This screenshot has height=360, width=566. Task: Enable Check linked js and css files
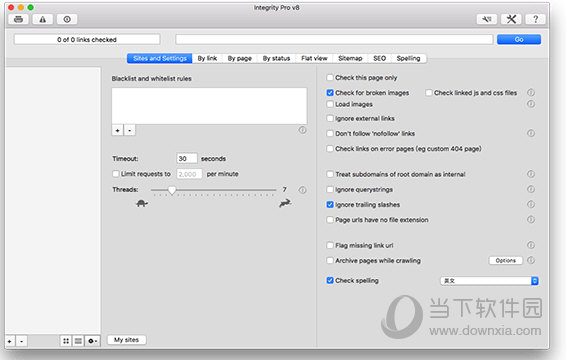coord(428,93)
